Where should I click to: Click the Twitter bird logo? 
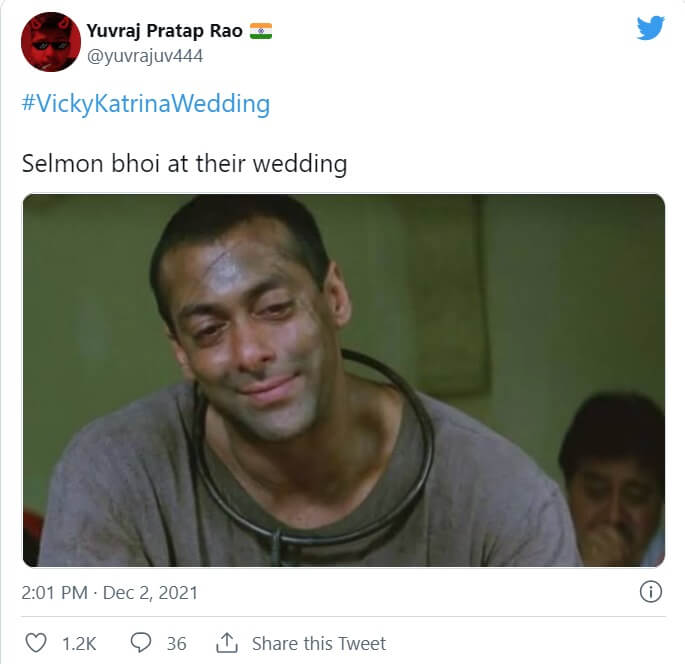(x=650, y=28)
